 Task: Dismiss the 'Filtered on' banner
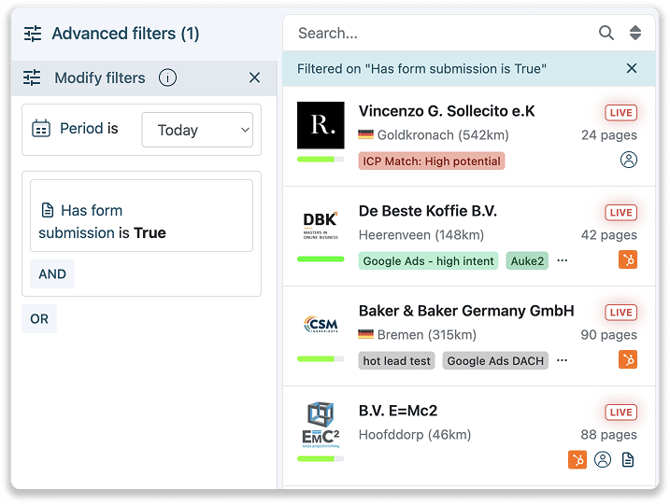631,69
